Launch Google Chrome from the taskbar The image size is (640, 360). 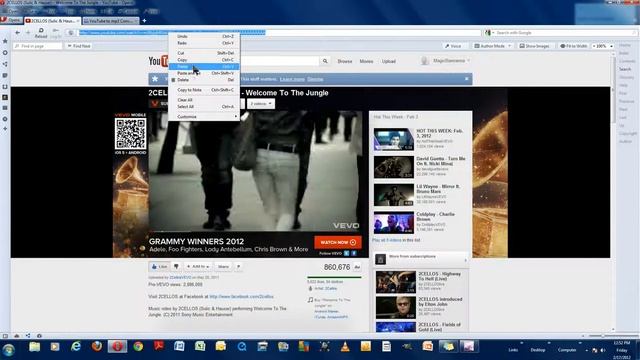click(x=138, y=347)
